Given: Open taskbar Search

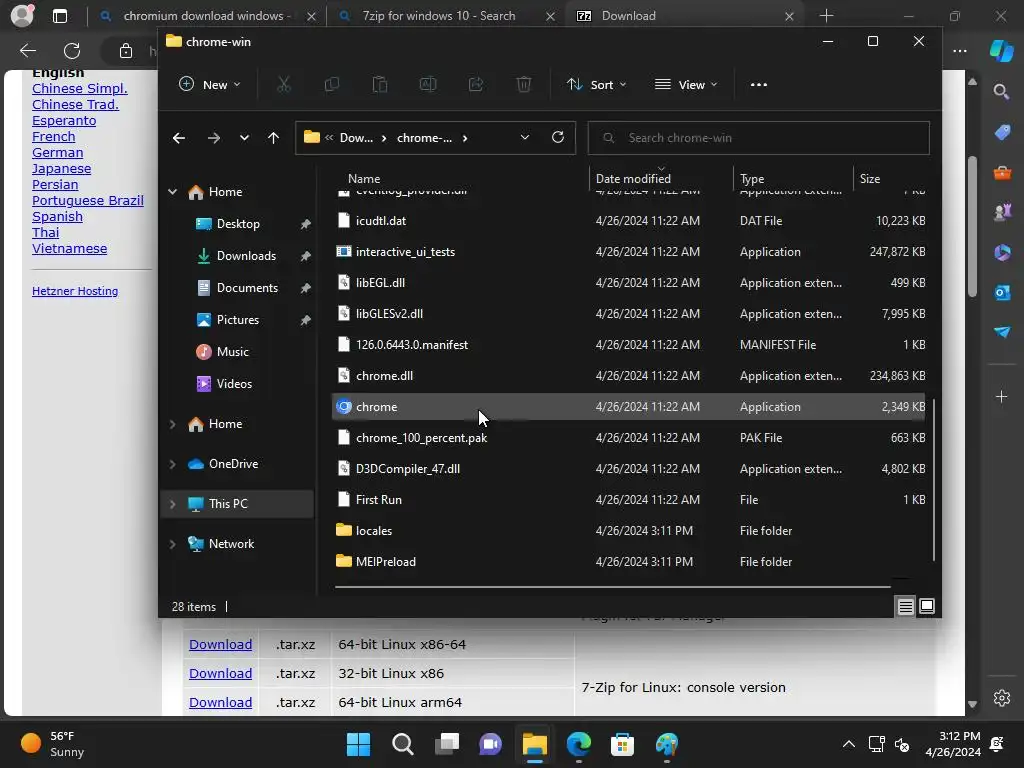Looking at the screenshot, I should pyautogui.click(x=402, y=744).
